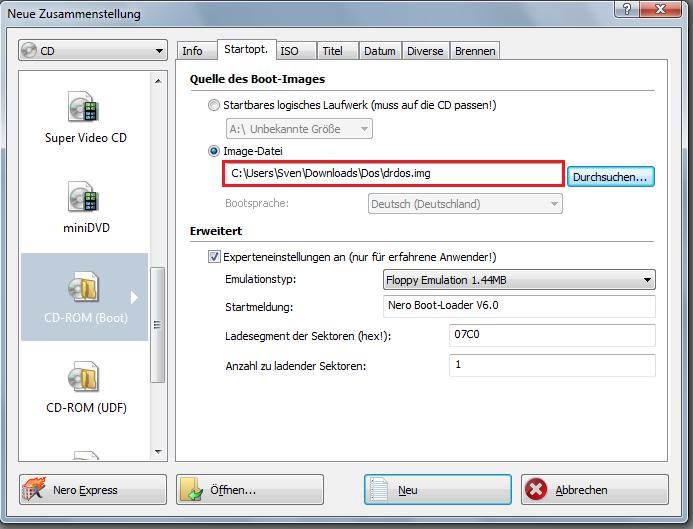Click the Öffnen folder icon

point(193,490)
